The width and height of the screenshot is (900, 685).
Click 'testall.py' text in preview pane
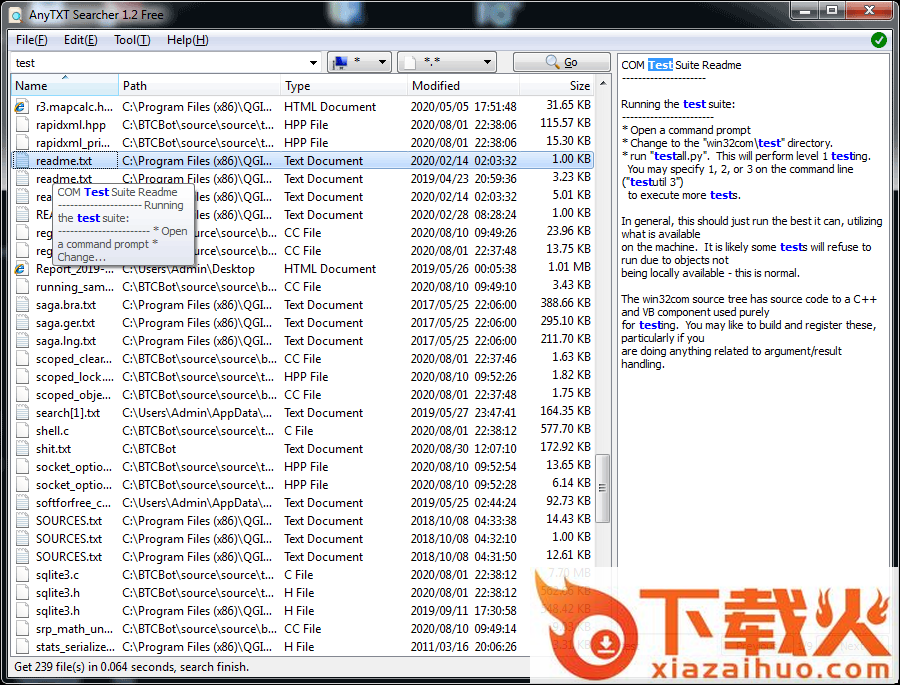[x=681, y=156]
